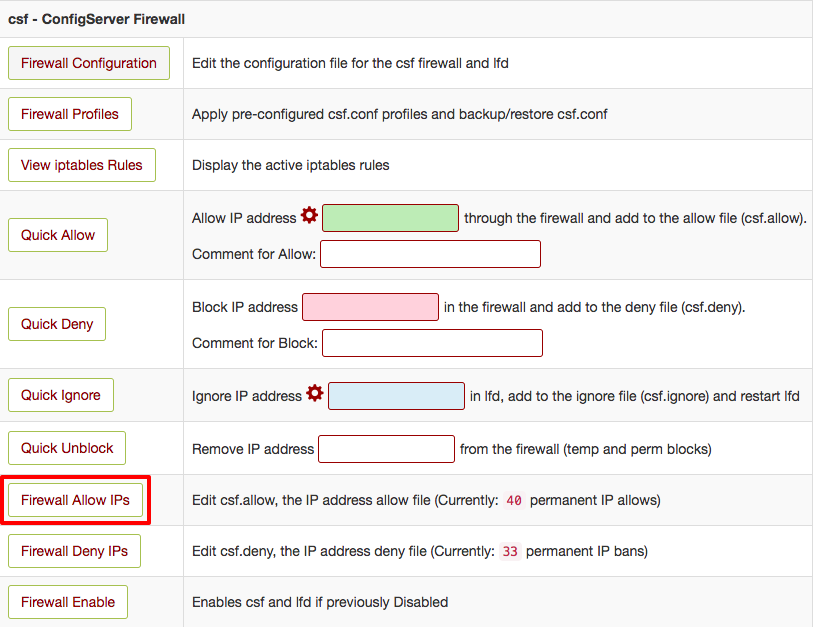Click the Quick Unblock button
813x627 pixels.
68,448
